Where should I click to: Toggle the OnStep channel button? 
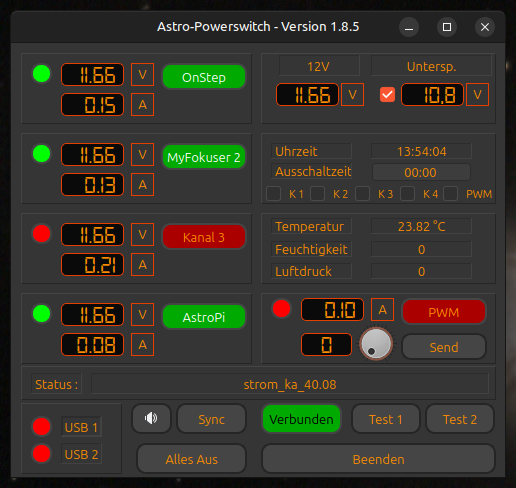[x=204, y=77]
